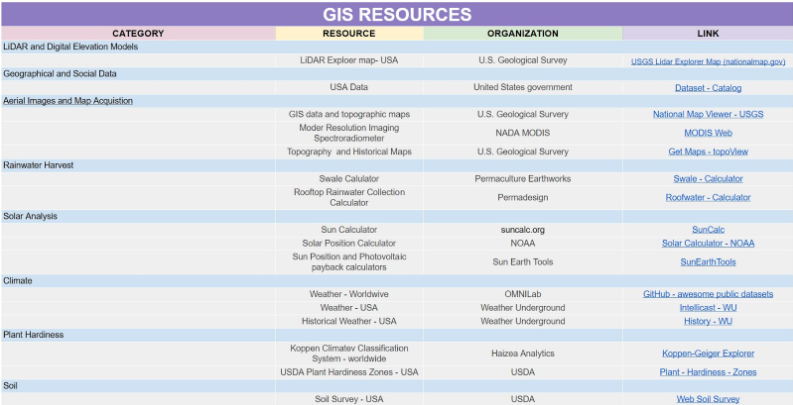This screenshot has width=793, height=405.
Task: Select the Sun Position and Photovoltaic payback cell
Action: [x=349, y=262]
